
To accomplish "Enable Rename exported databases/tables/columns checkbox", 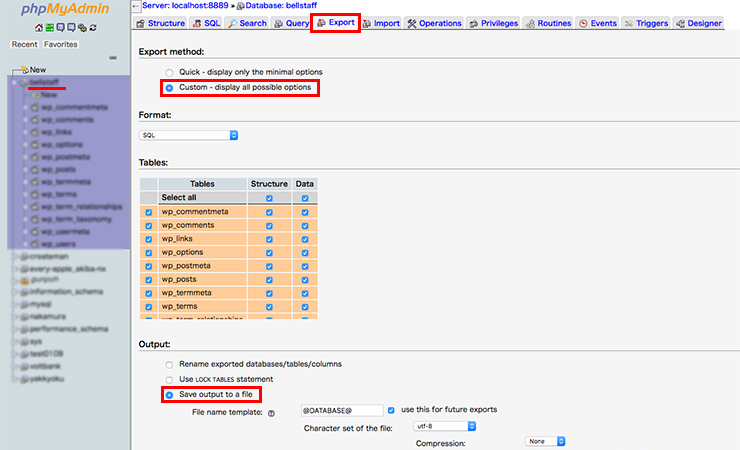I will click(x=169, y=364).
